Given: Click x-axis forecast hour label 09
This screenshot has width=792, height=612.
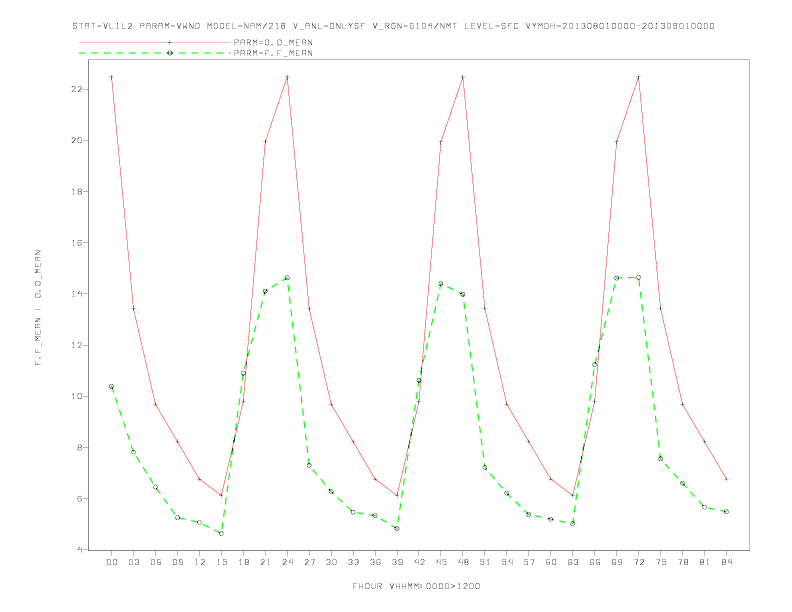Looking at the screenshot, I should (177, 562).
